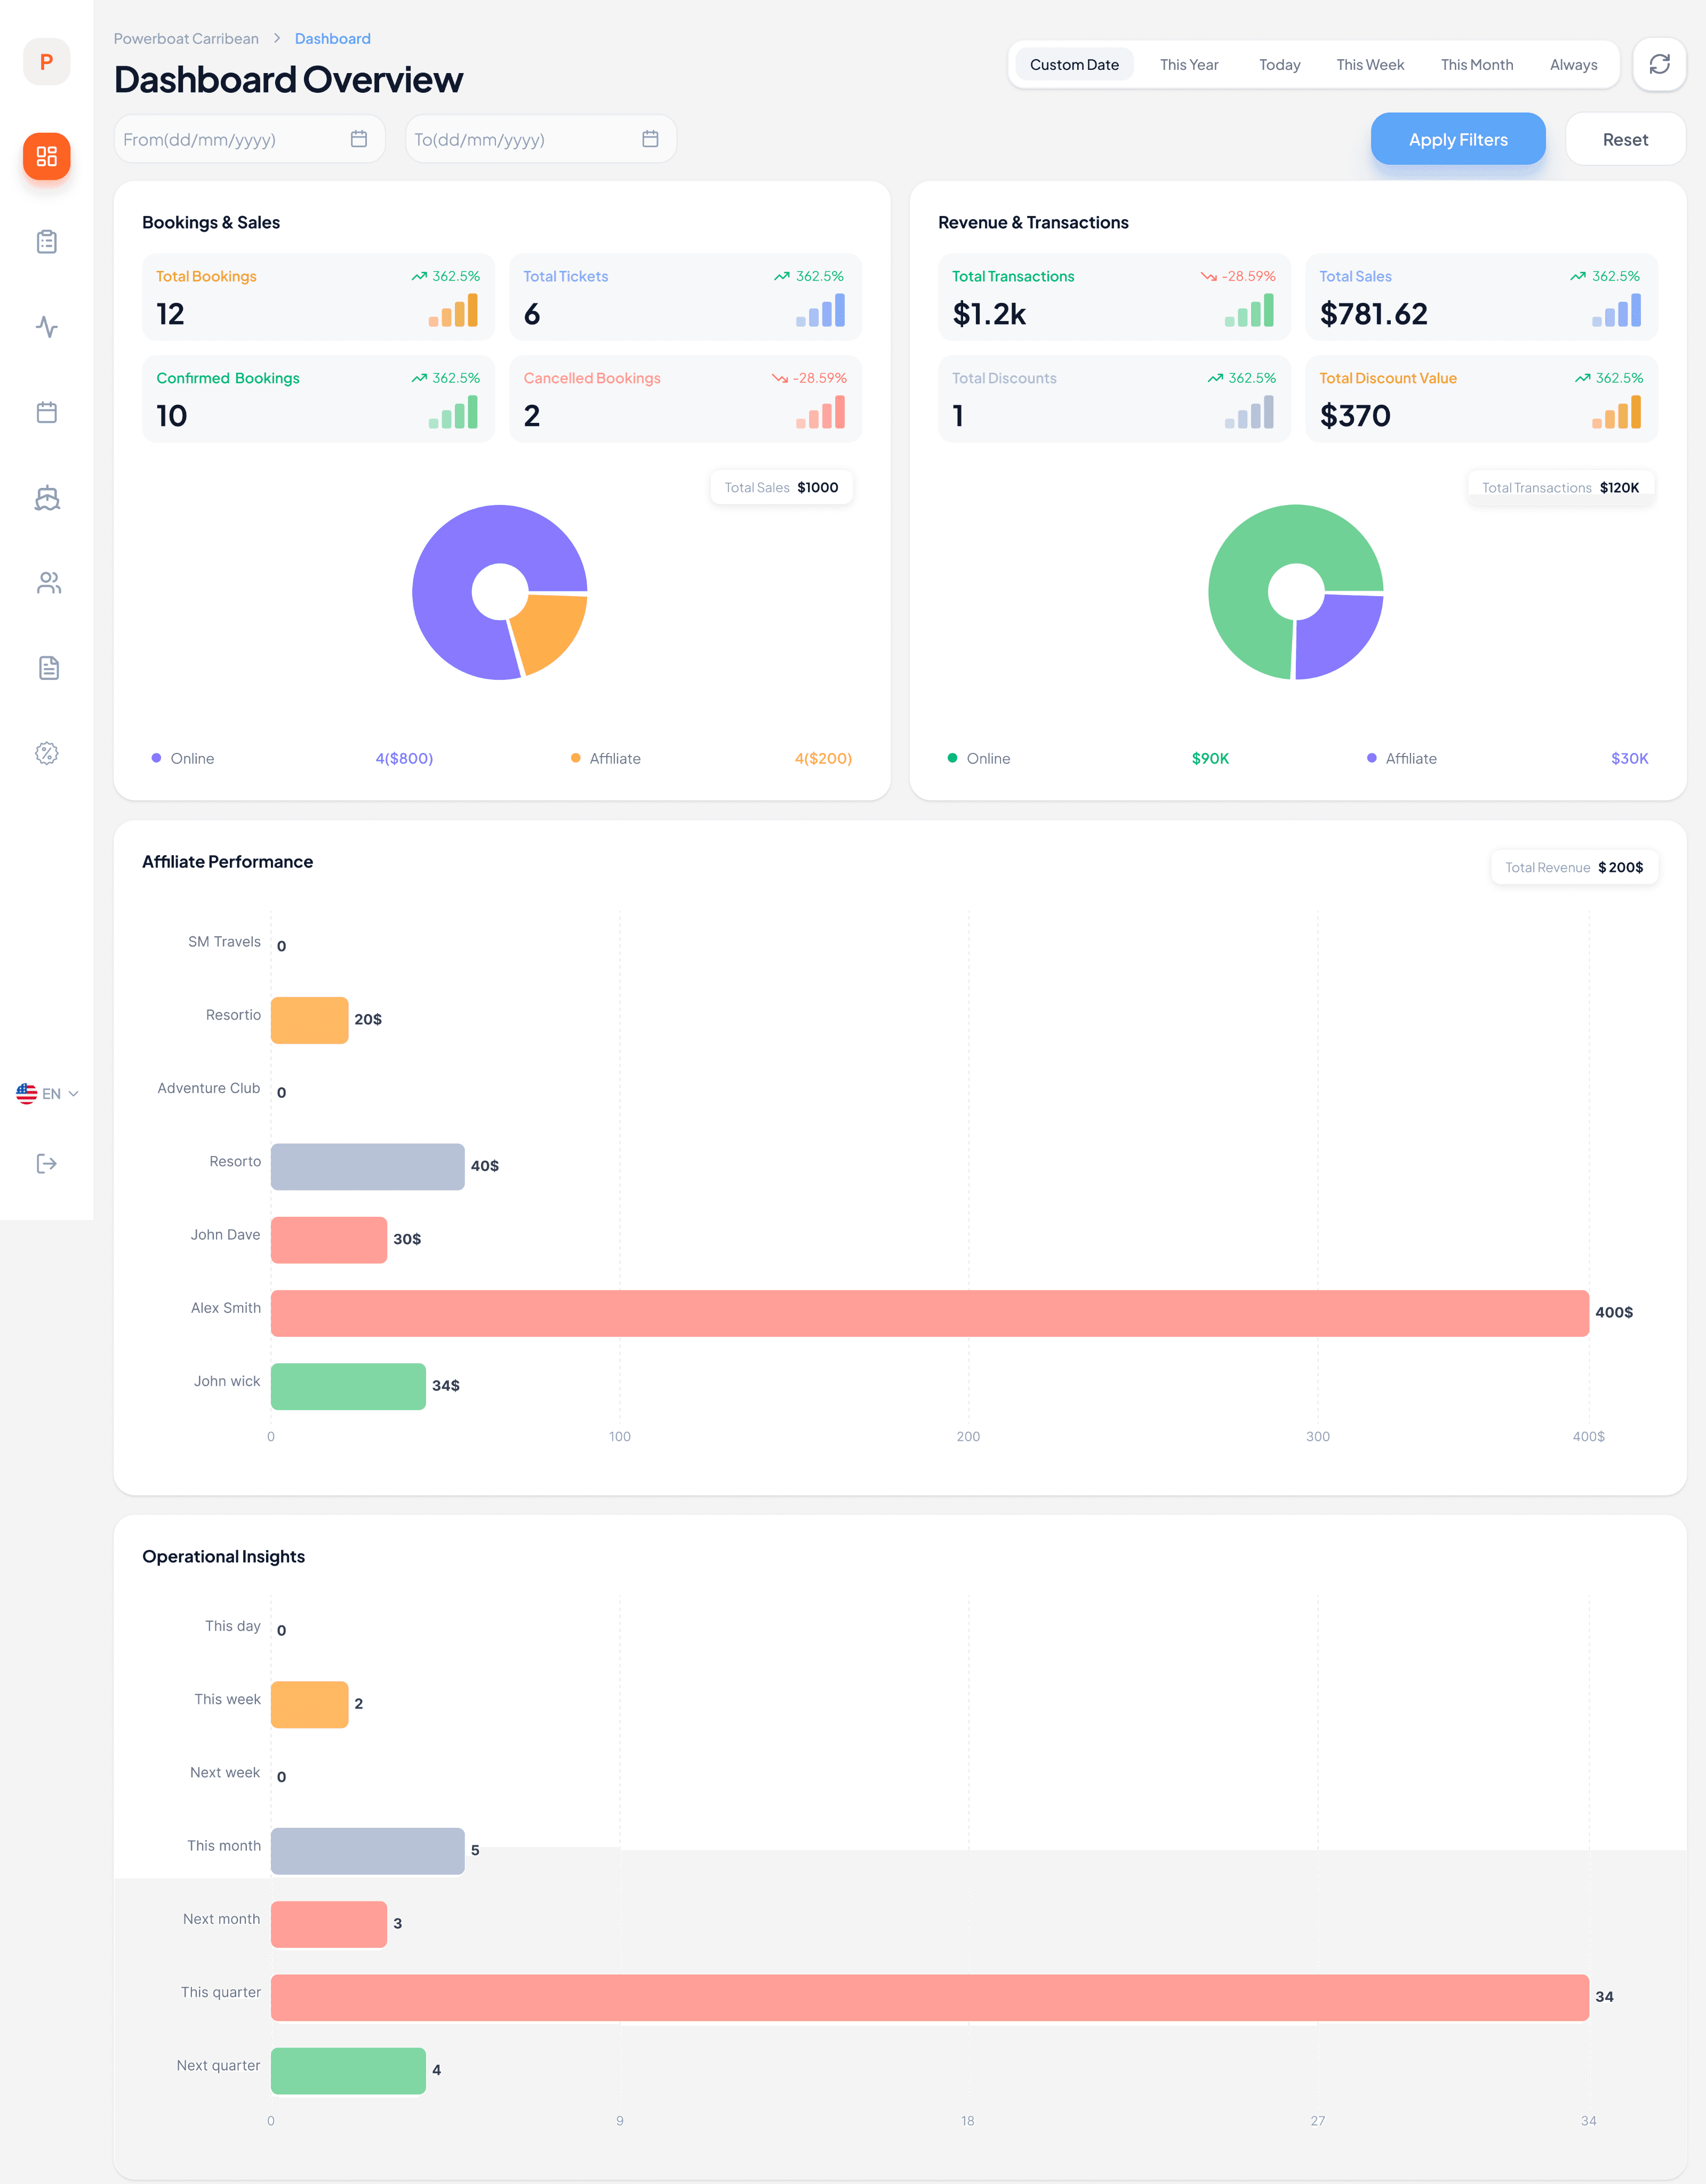
Task: Select the This Month tab
Action: pyautogui.click(x=1476, y=64)
